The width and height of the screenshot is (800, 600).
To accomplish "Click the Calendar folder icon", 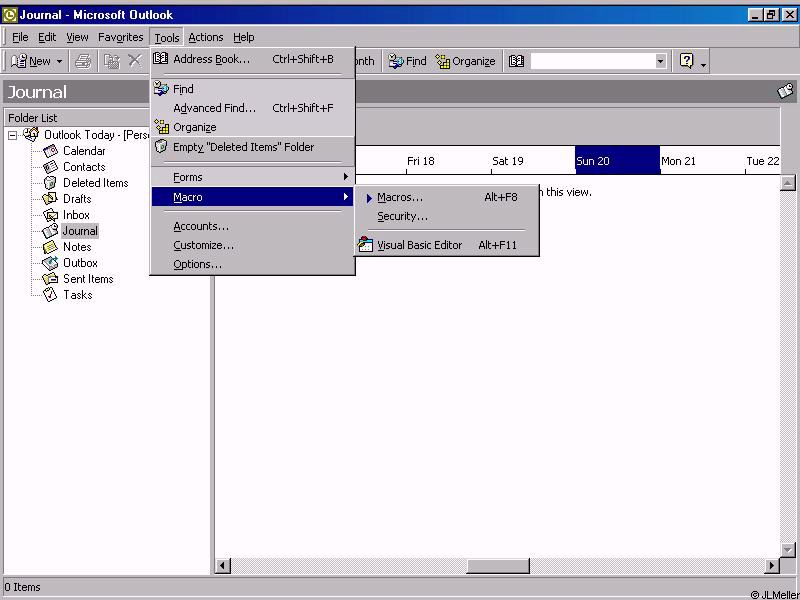I will point(51,151).
